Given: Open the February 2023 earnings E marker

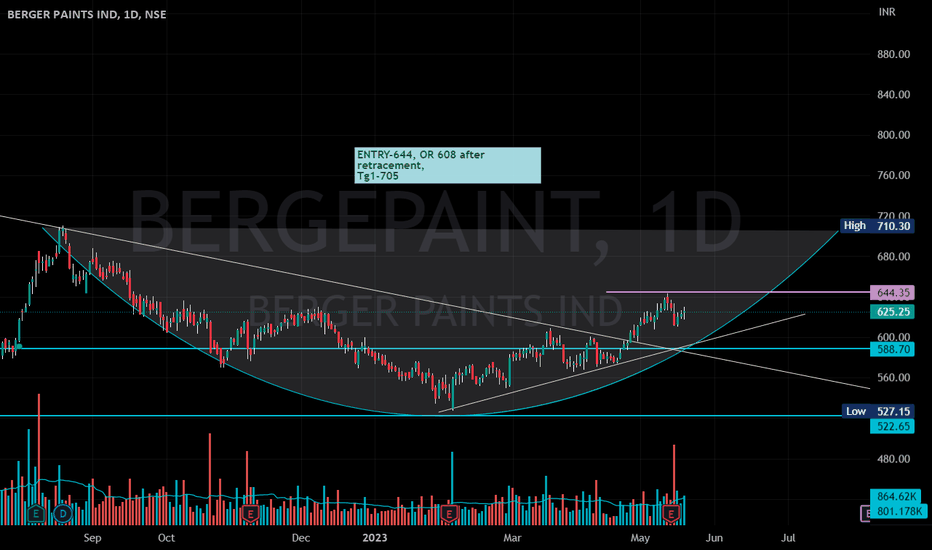Looking at the screenshot, I should coord(449,513).
